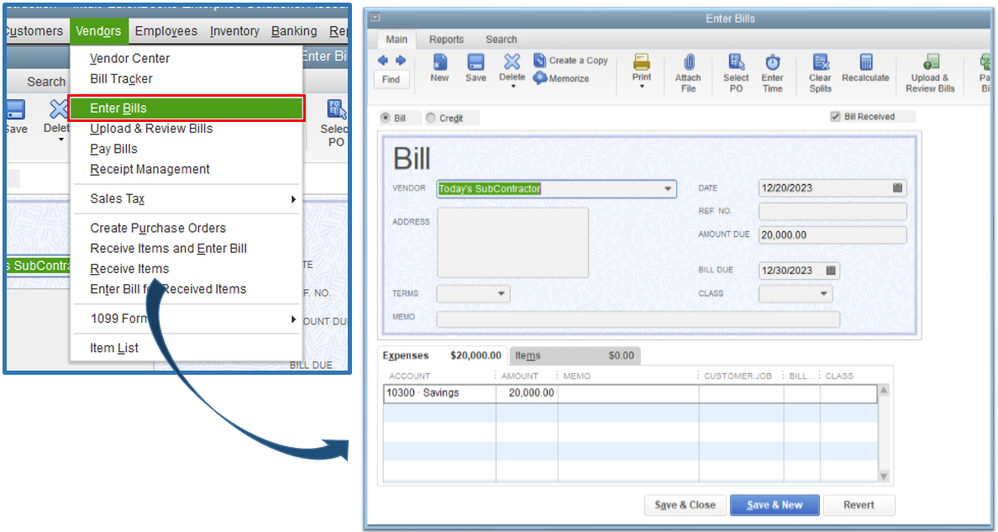
Task: Click the Memorize icon
Action: (x=540, y=78)
